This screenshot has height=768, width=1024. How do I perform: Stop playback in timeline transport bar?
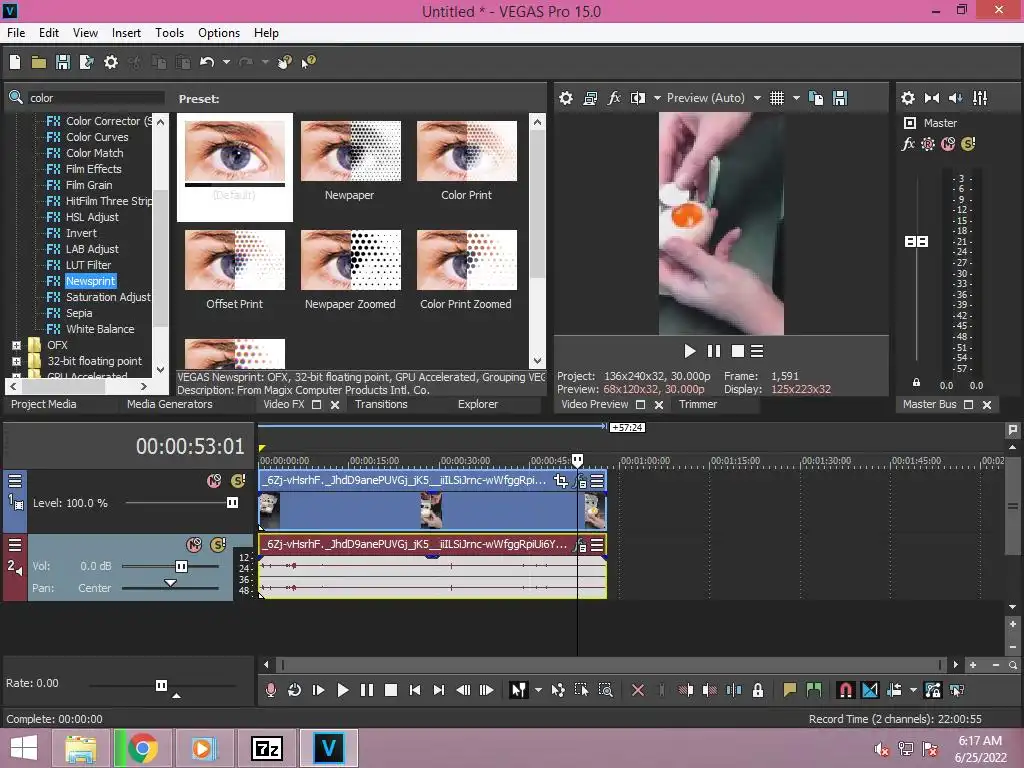pos(391,690)
